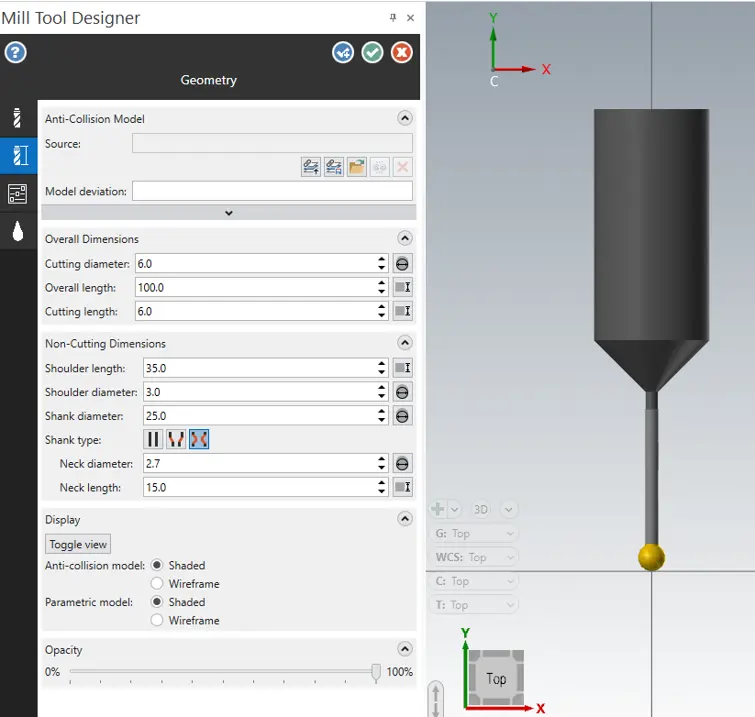Click the second anti-collision source icon

pos(334,167)
